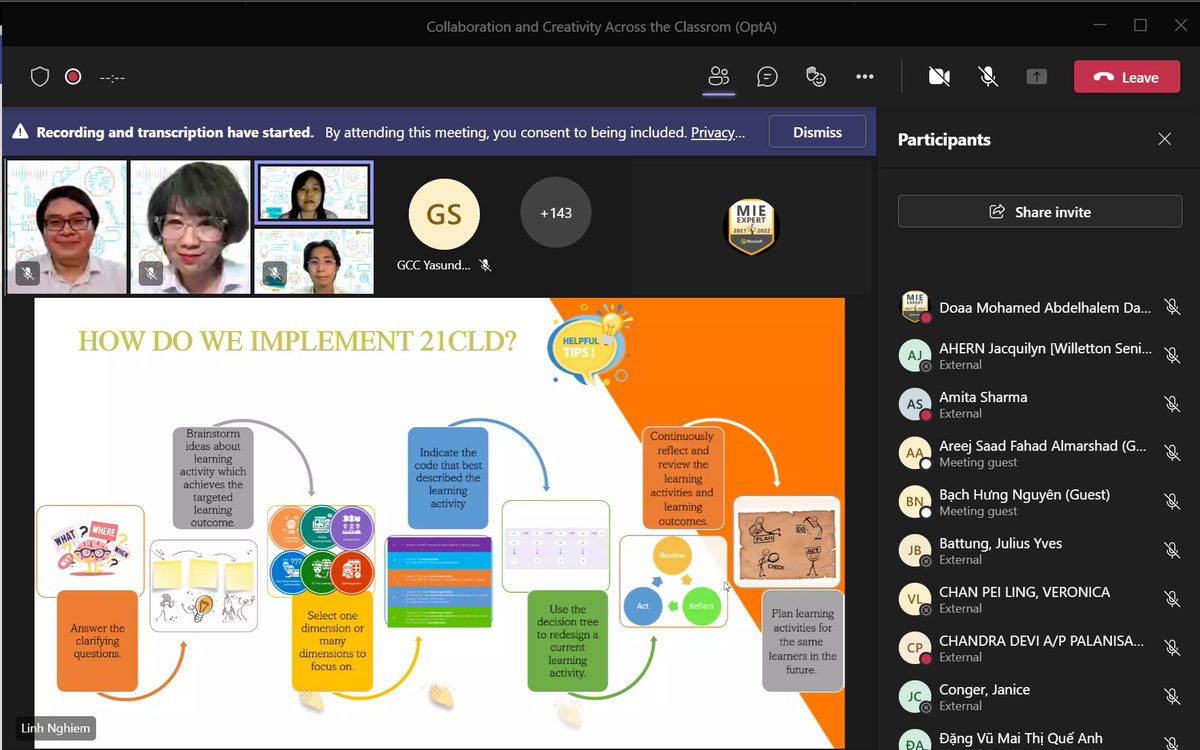Click mic icon beside Conger, Janice

coord(1172,697)
